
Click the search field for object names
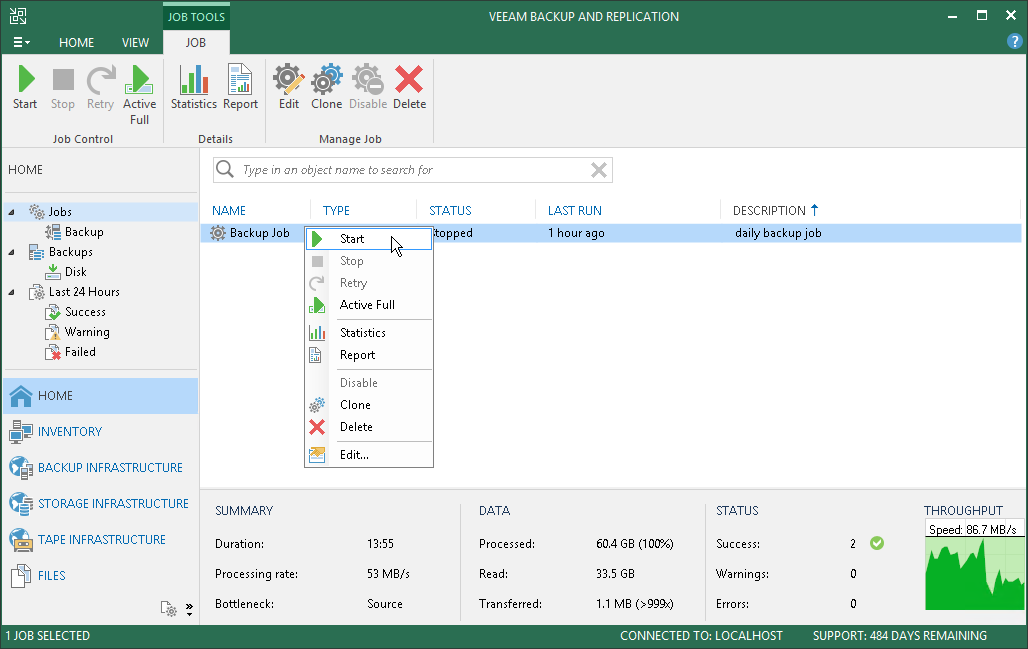coord(413,170)
